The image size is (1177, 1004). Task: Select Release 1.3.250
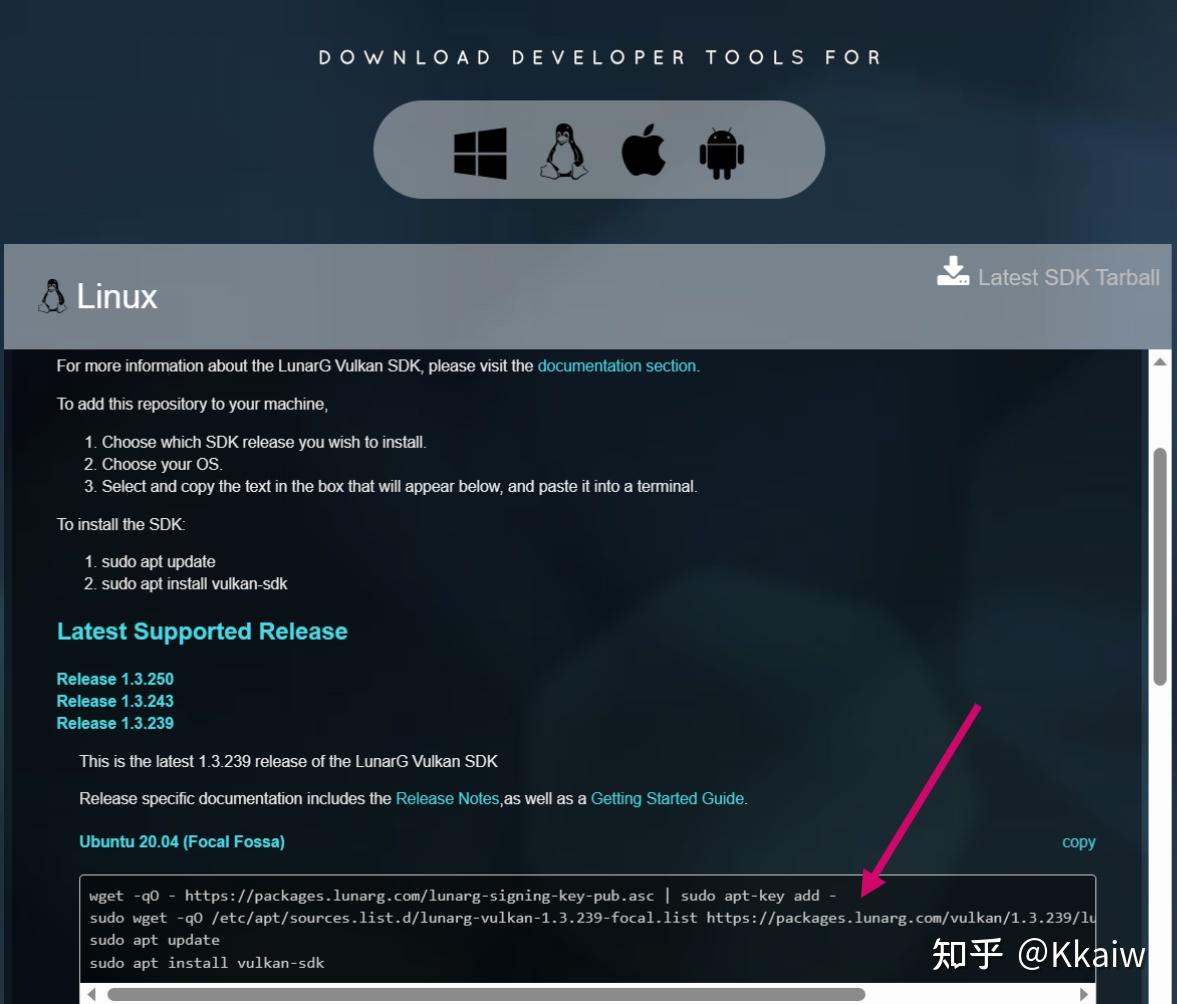tap(114, 679)
